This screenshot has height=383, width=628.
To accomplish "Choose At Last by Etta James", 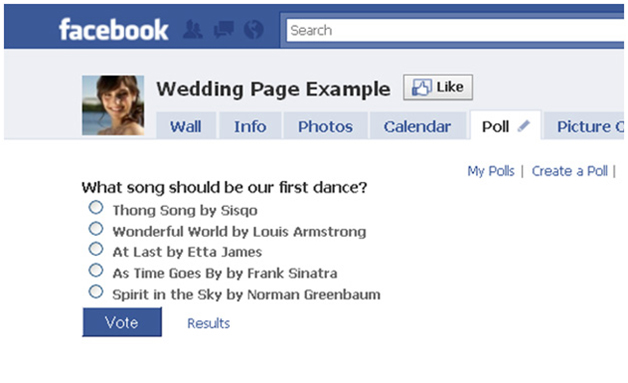I will coord(96,249).
